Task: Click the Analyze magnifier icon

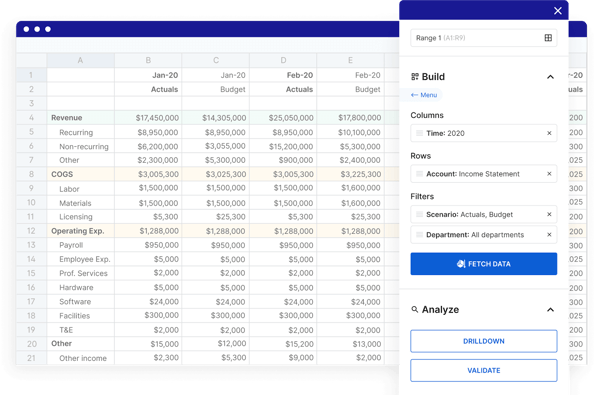Action: coord(414,309)
